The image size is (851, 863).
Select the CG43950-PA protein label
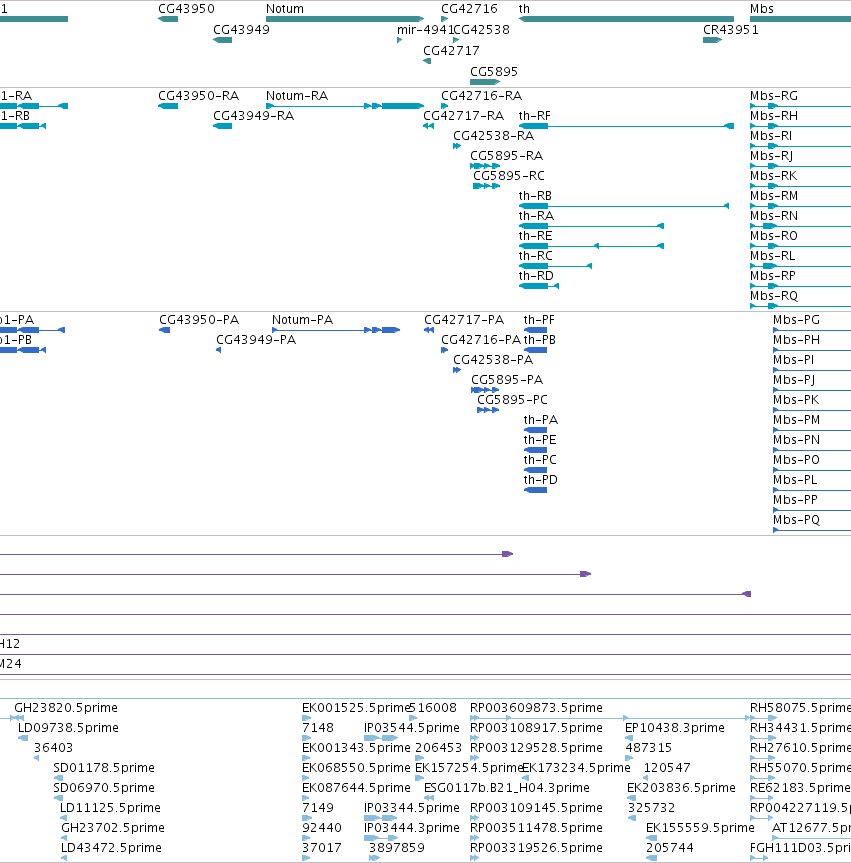pos(199,320)
